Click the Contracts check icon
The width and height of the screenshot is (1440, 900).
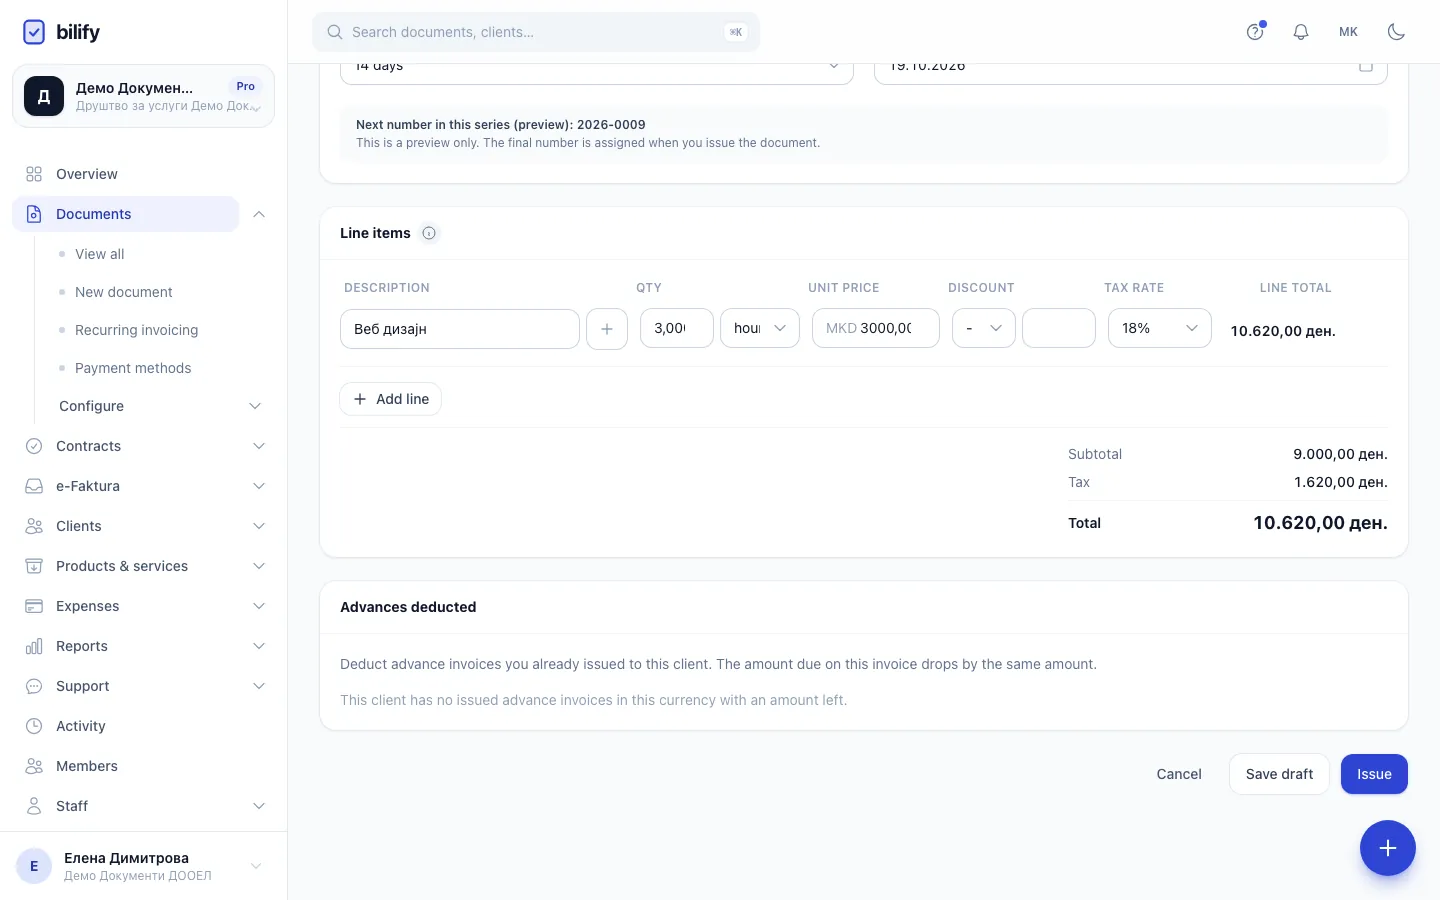pyautogui.click(x=34, y=446)
